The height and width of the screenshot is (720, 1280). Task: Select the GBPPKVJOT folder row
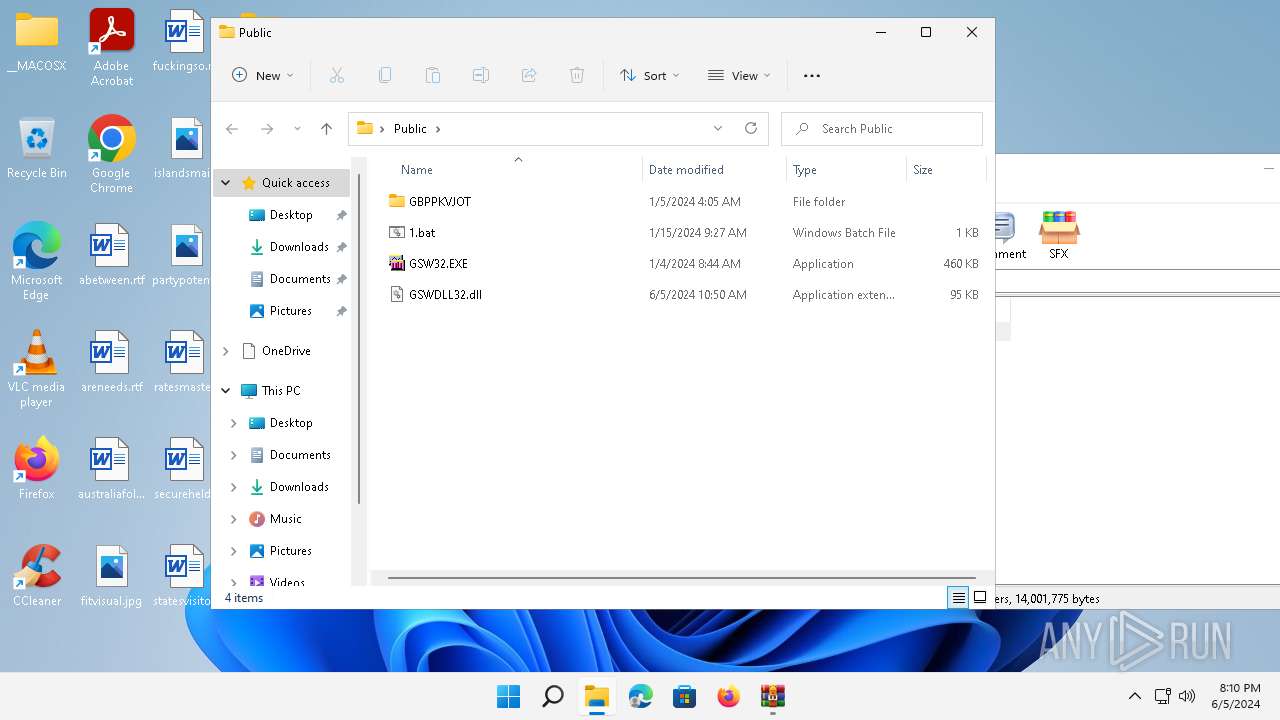[x=684, y=201]
